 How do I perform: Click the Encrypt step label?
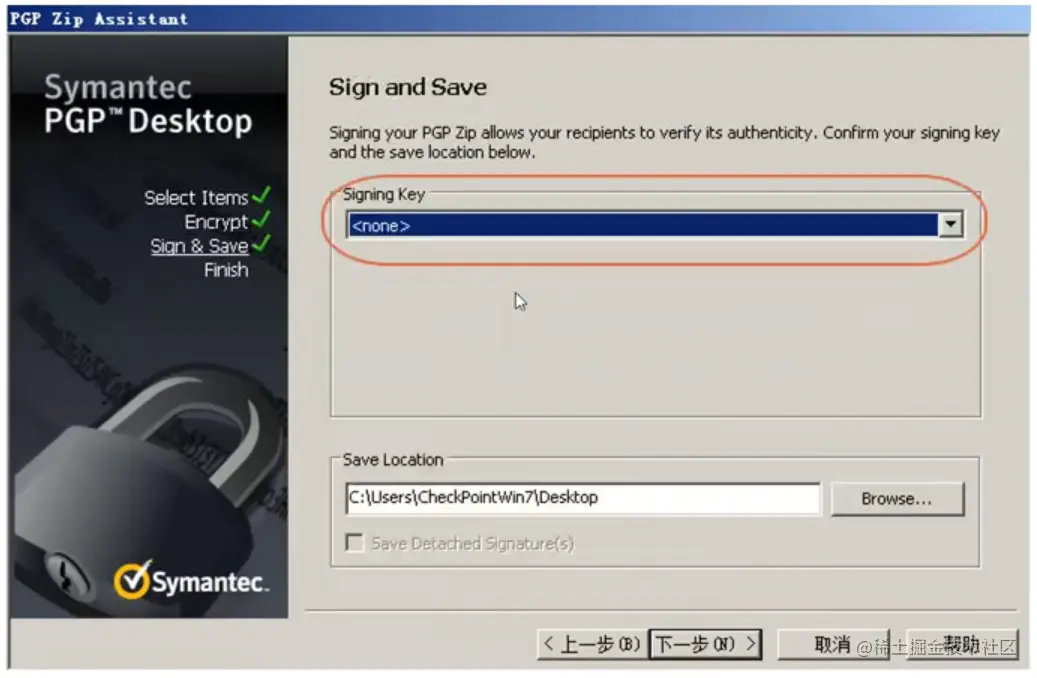[x=216, y=222]
